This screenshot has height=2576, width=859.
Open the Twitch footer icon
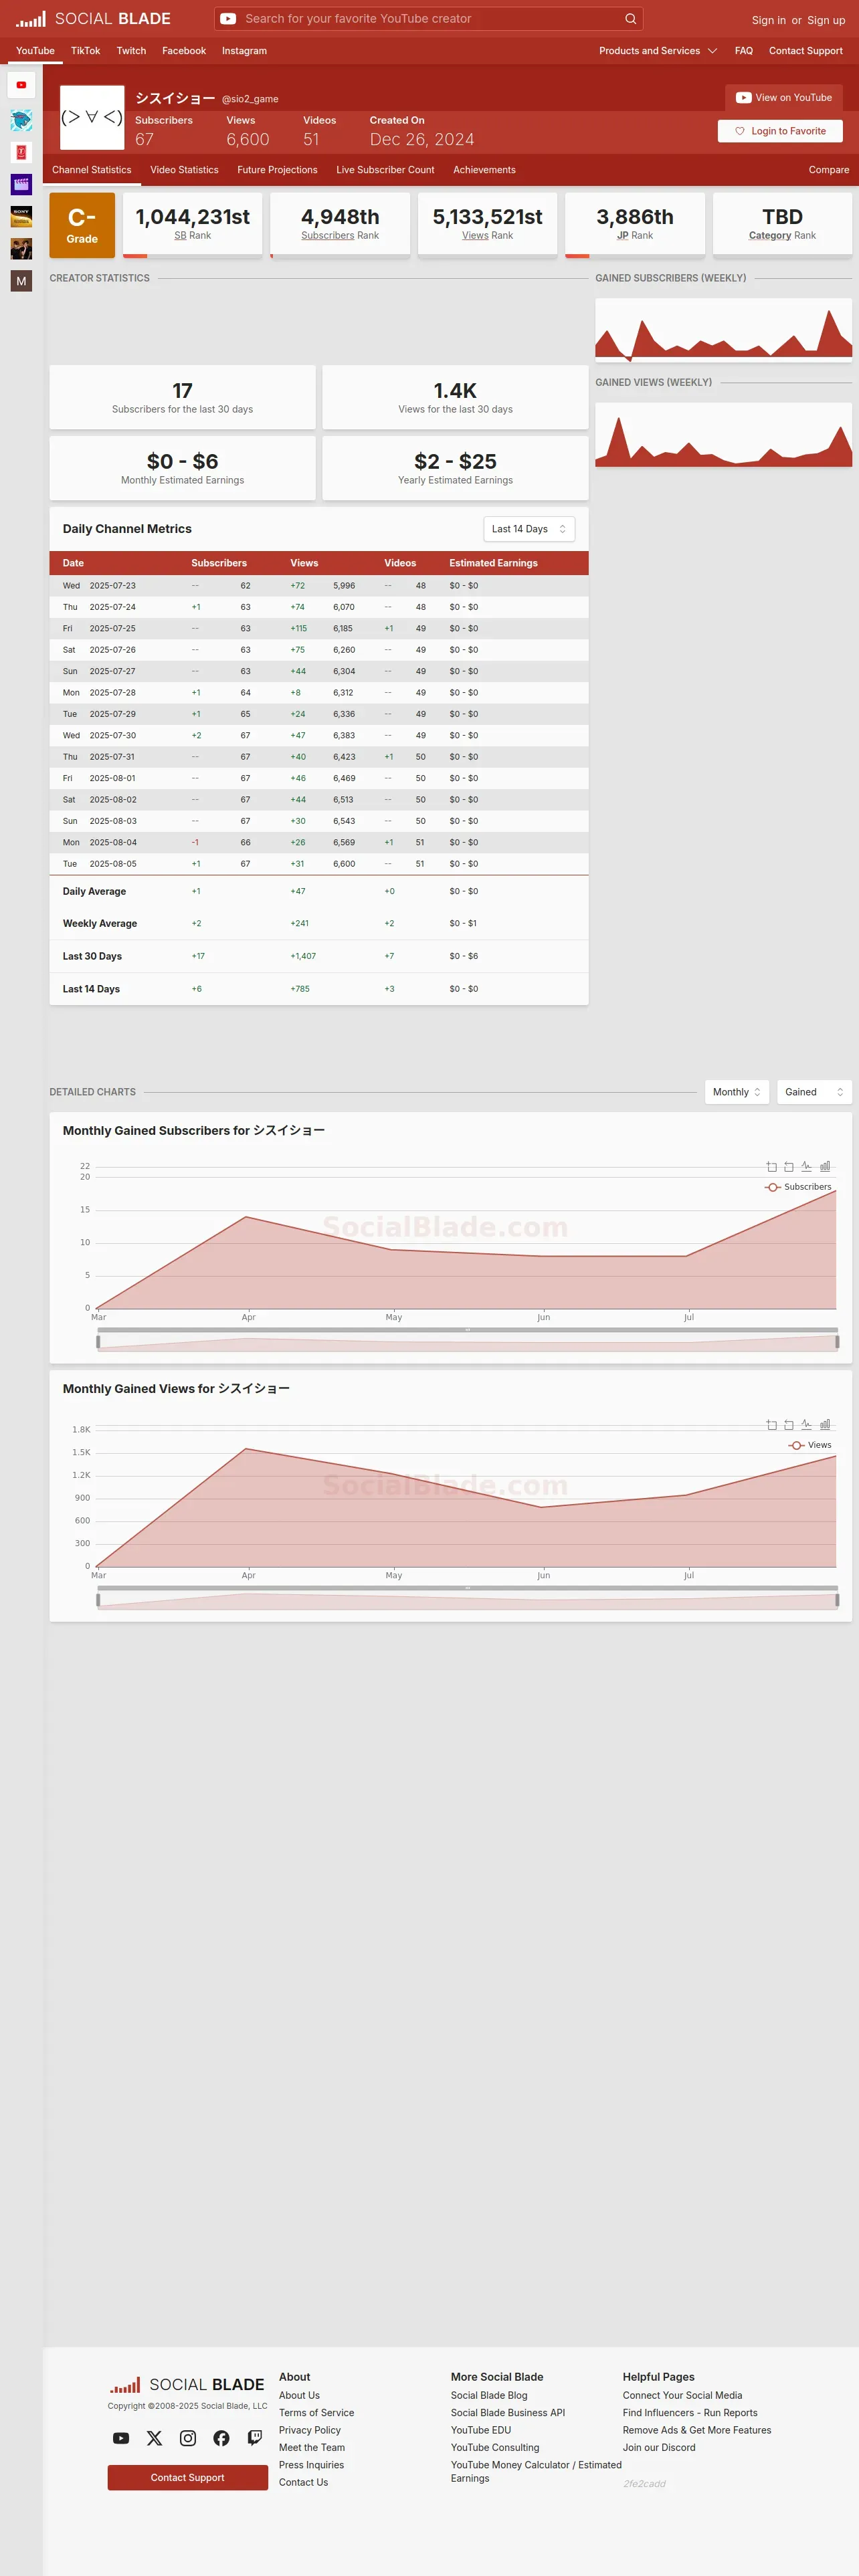[255, 2438]
